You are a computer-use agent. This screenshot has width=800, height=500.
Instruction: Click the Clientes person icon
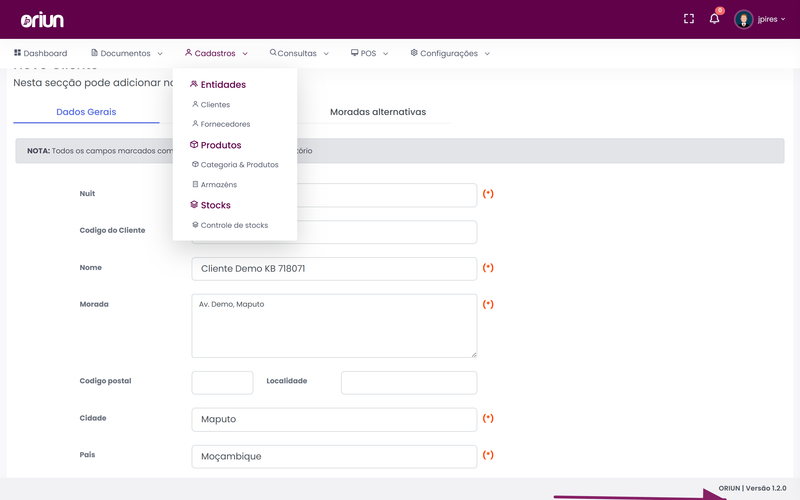pos(195,104)
